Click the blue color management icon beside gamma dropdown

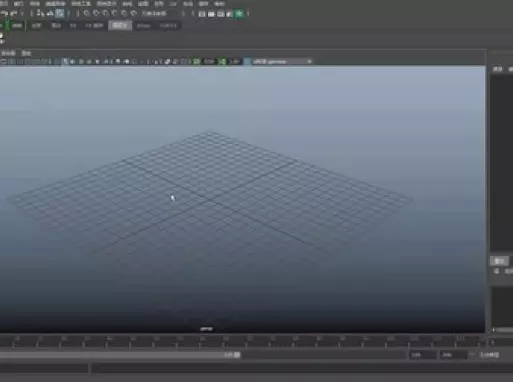click(x=247, y=61)
